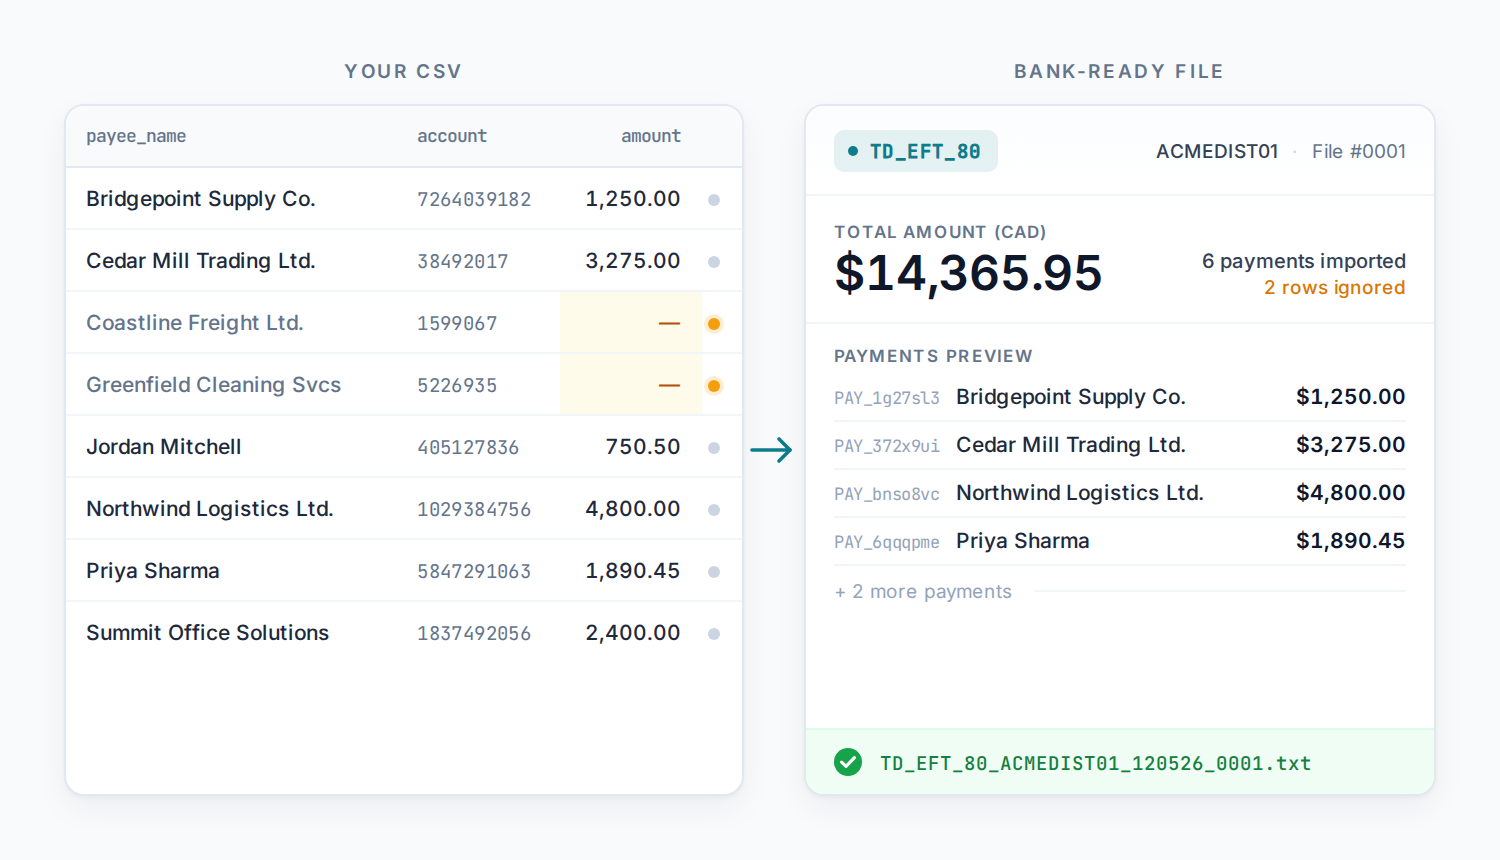Click Bridgepoint Supply Co. in payments preview
The image size is (1500, 860).
[x=1071, y=397]
